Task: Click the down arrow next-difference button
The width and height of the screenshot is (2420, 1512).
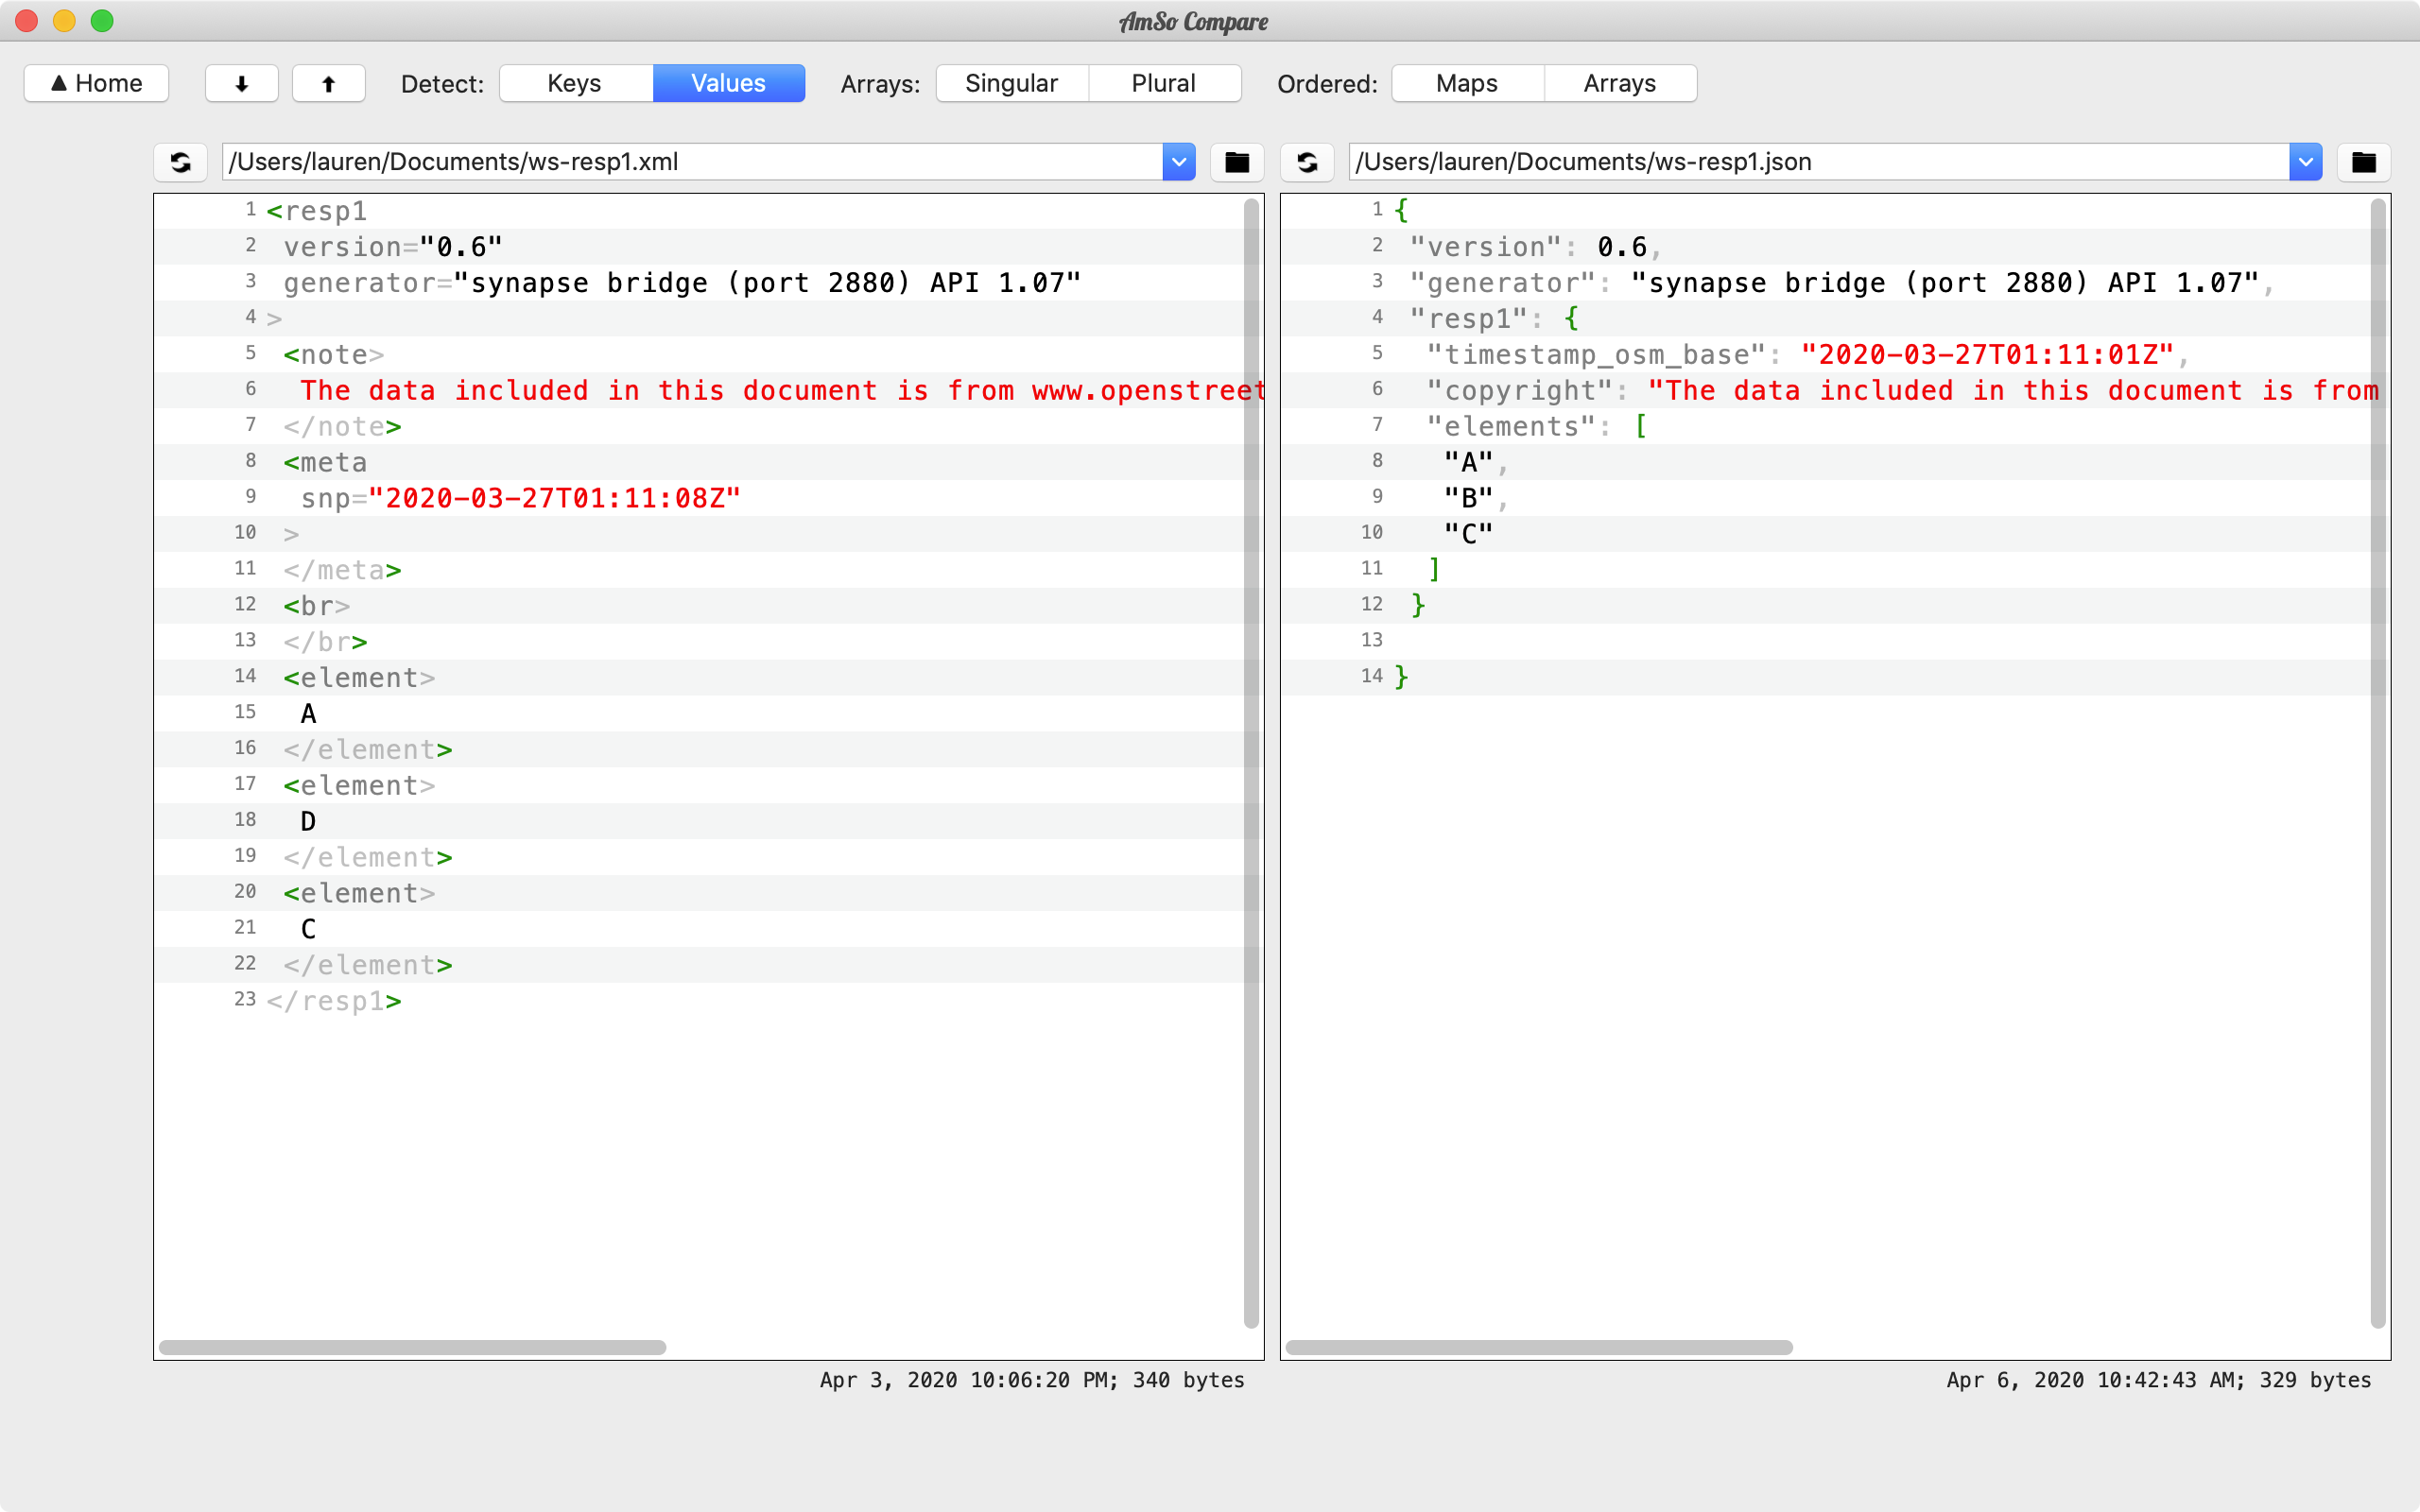Action: (241, 83)
